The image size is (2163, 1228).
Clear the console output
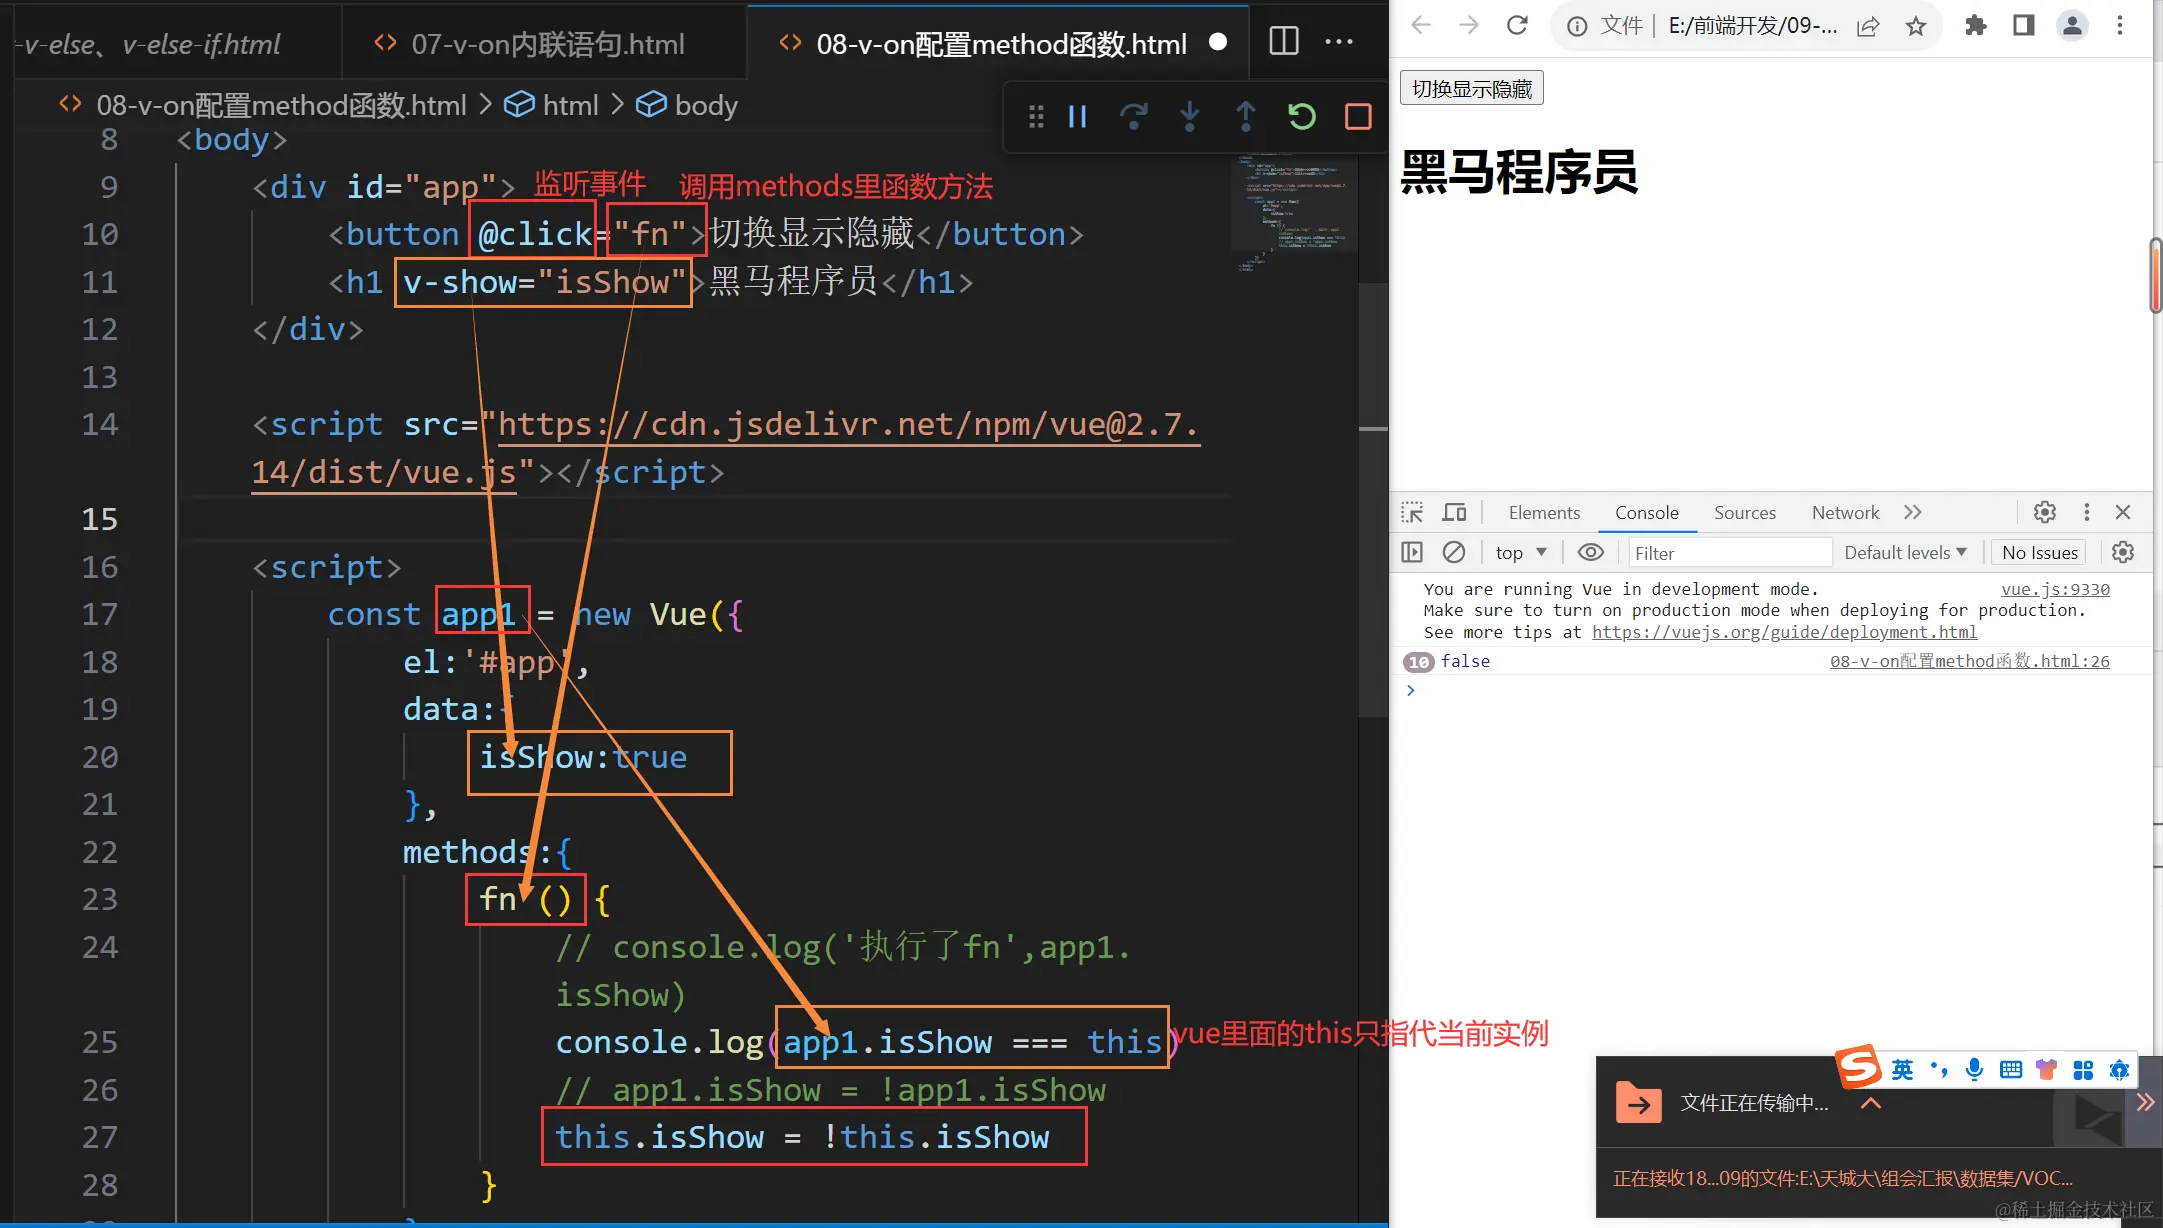1454,552
